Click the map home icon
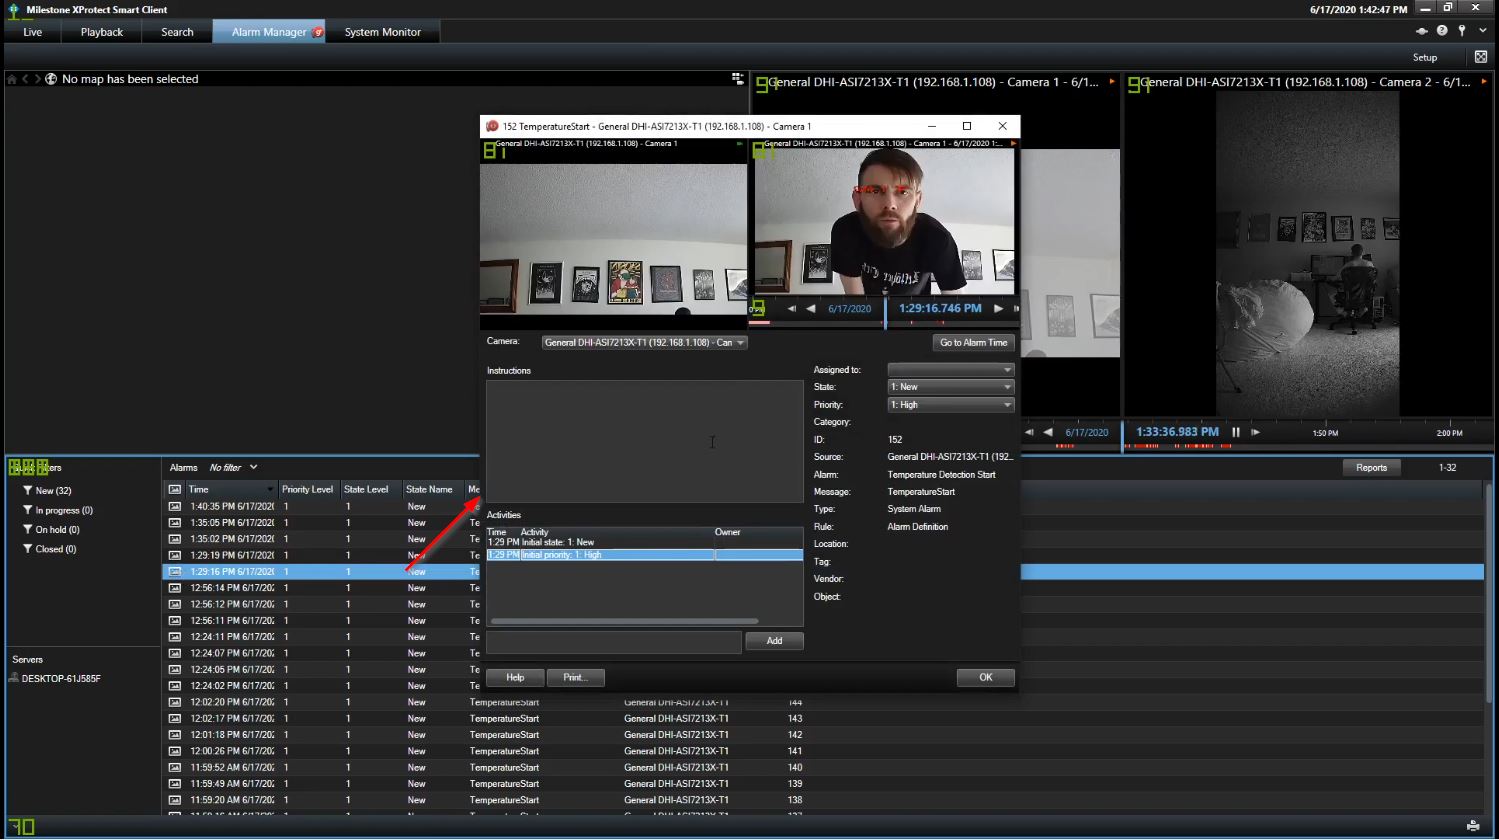The width and height of the screenshot is (1499, 840). coord(12,79)
